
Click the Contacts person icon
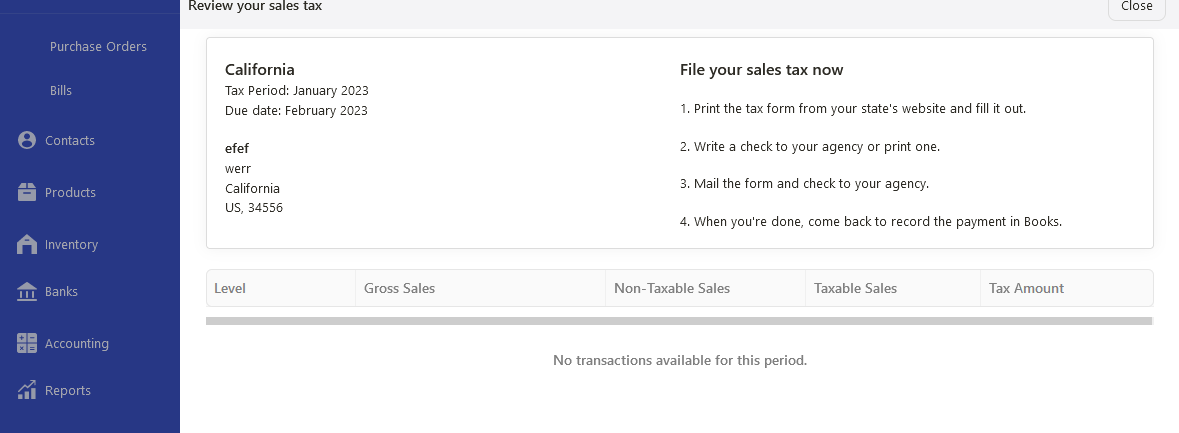[x=26, y=141]
